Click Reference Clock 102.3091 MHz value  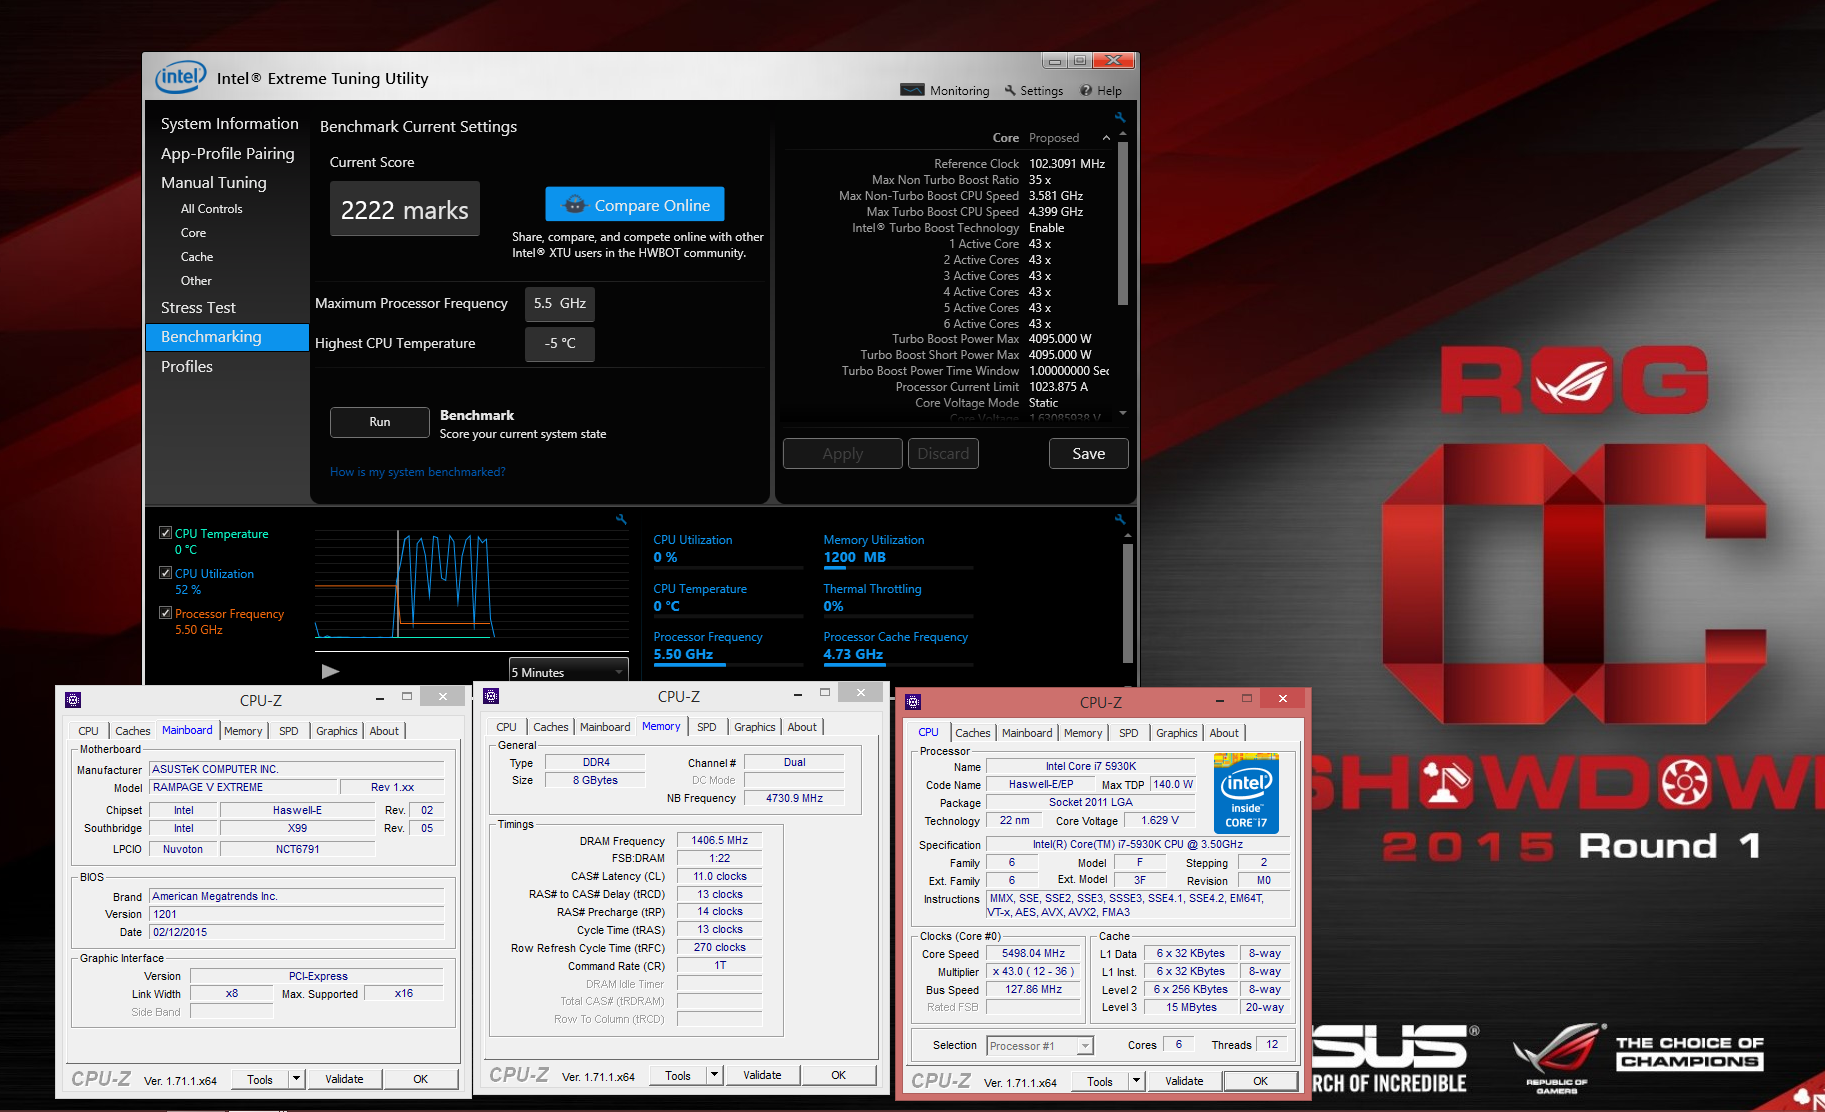click(x=1067, y=164)
